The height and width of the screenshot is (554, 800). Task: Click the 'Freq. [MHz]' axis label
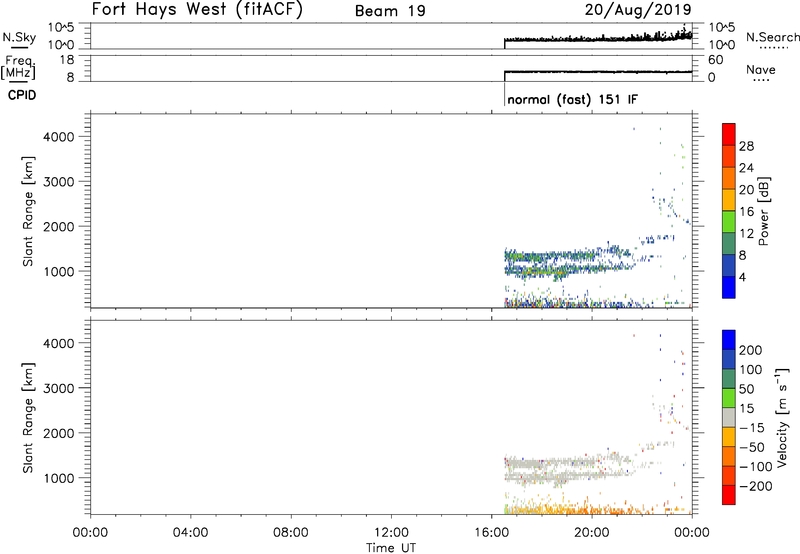(18, 67)
